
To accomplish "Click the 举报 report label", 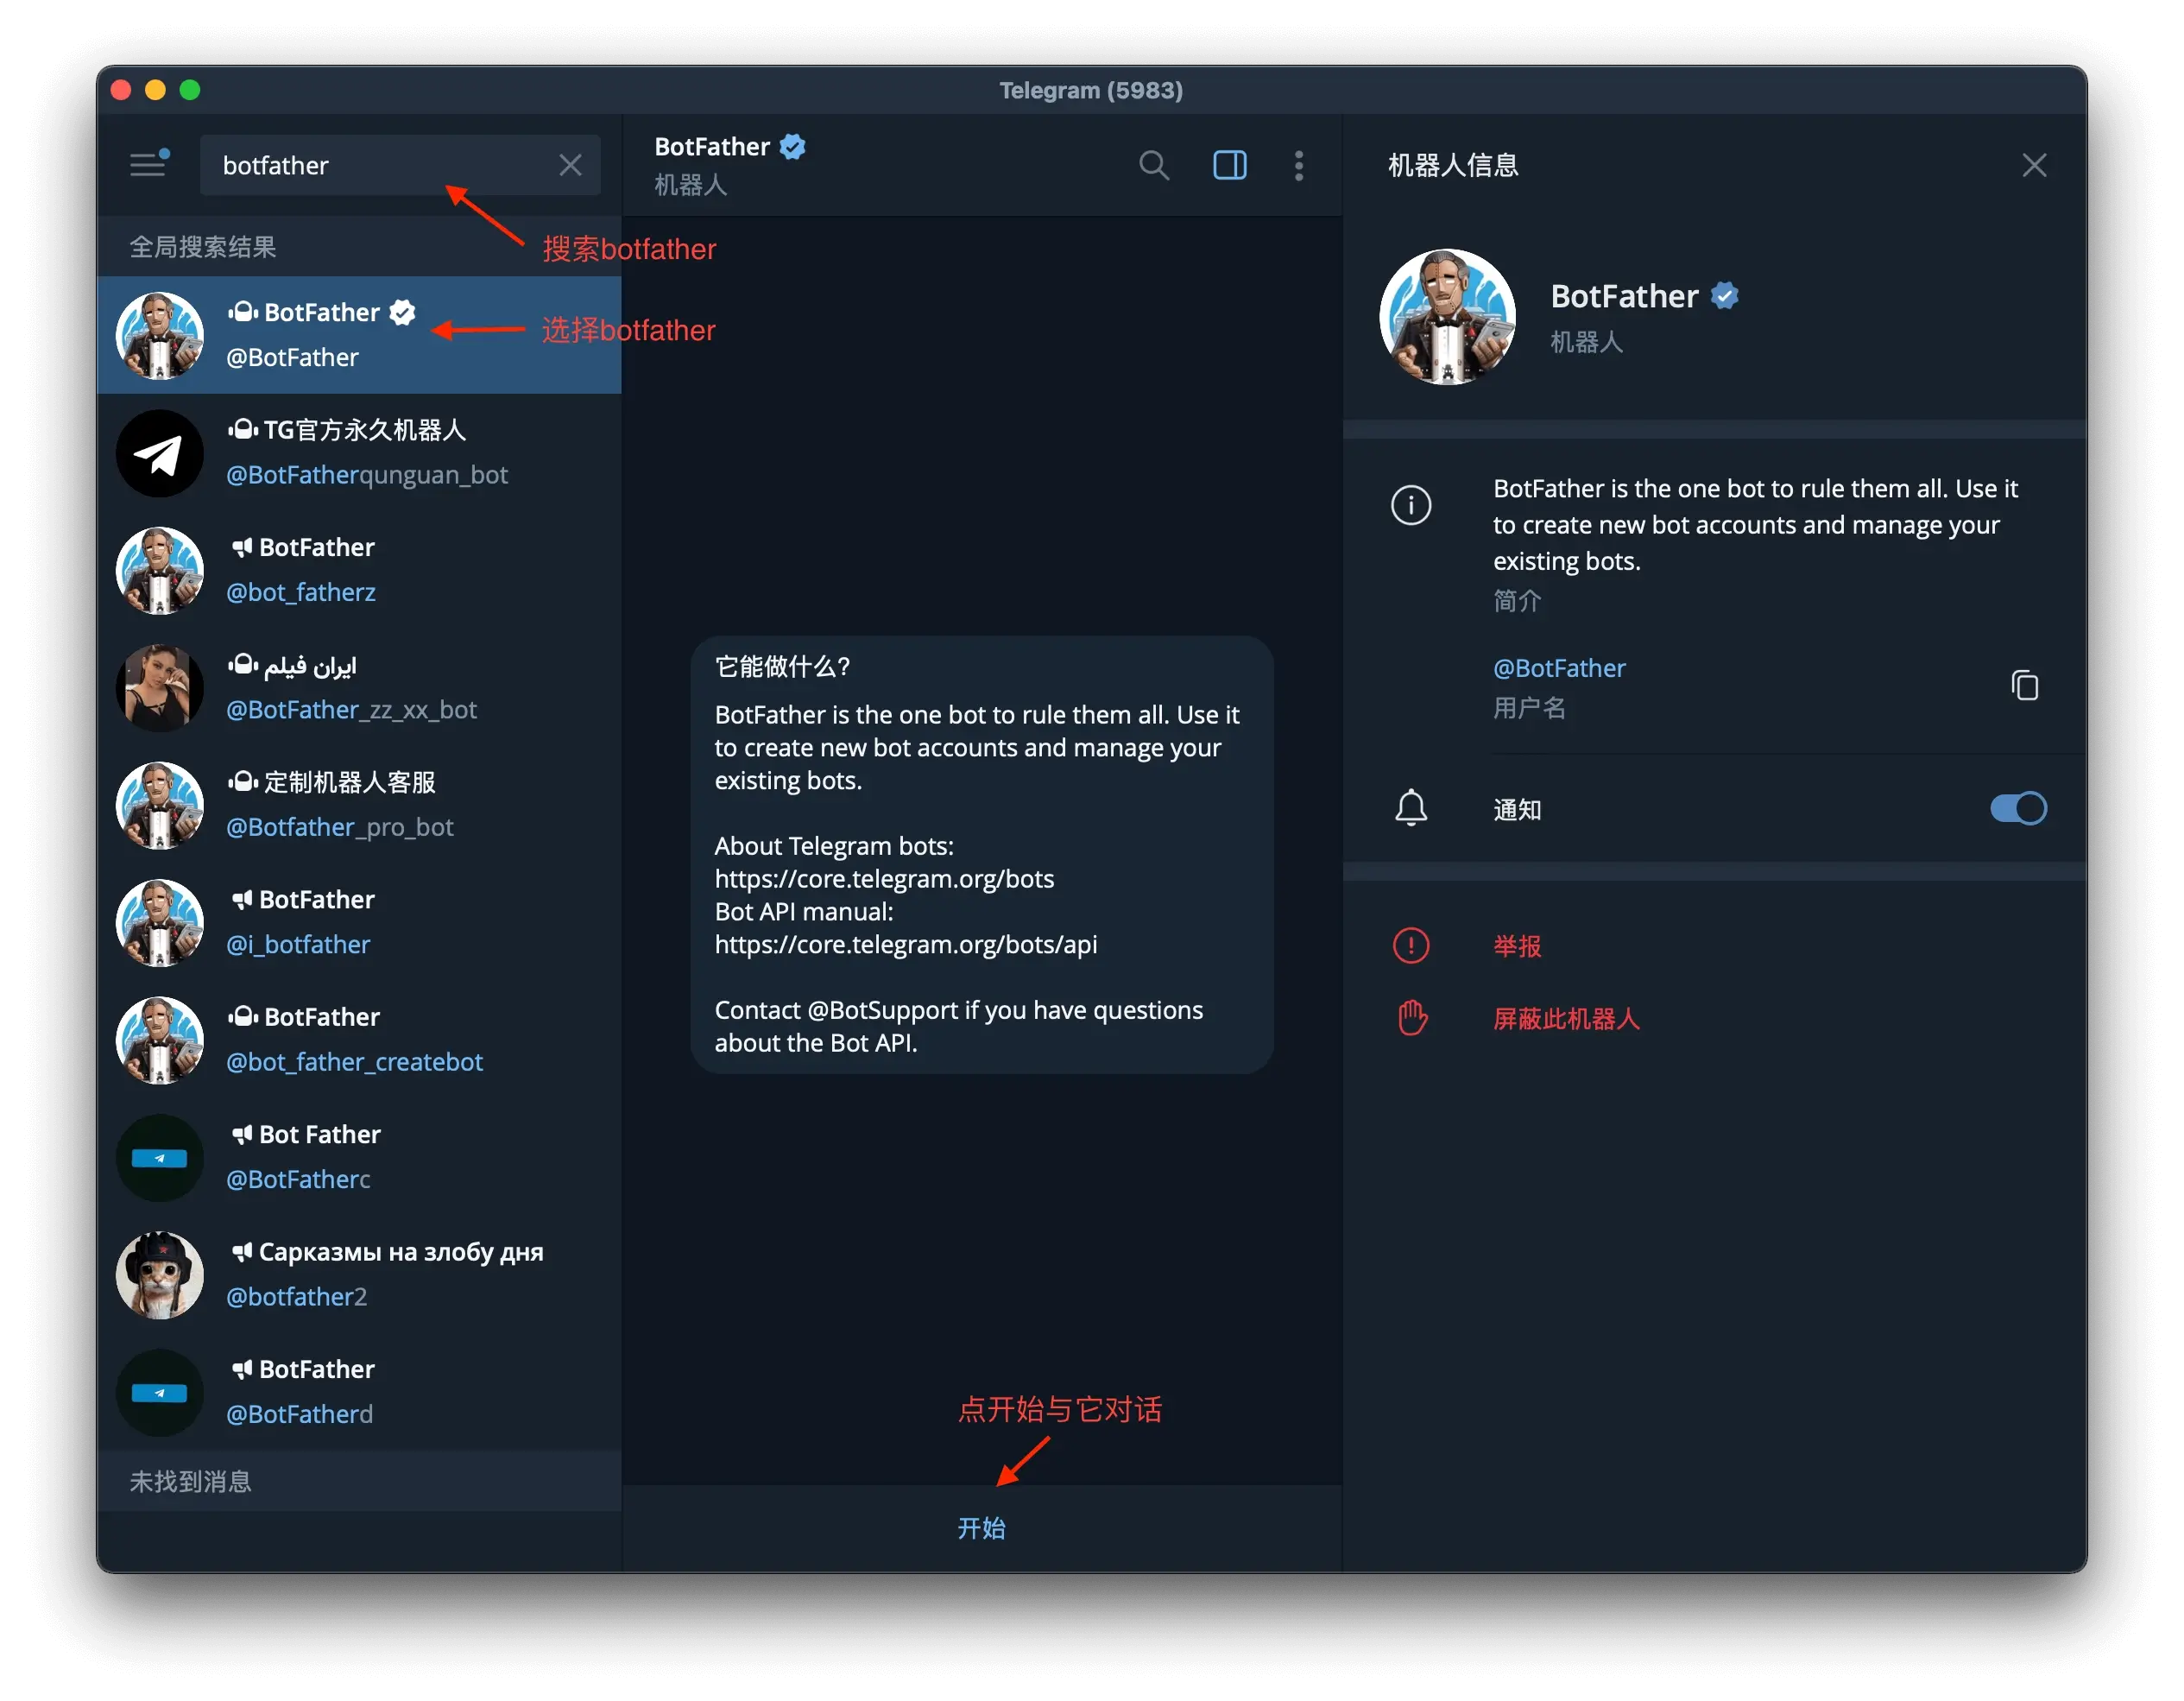I will pyautogui.click(x=1516, y=946).
